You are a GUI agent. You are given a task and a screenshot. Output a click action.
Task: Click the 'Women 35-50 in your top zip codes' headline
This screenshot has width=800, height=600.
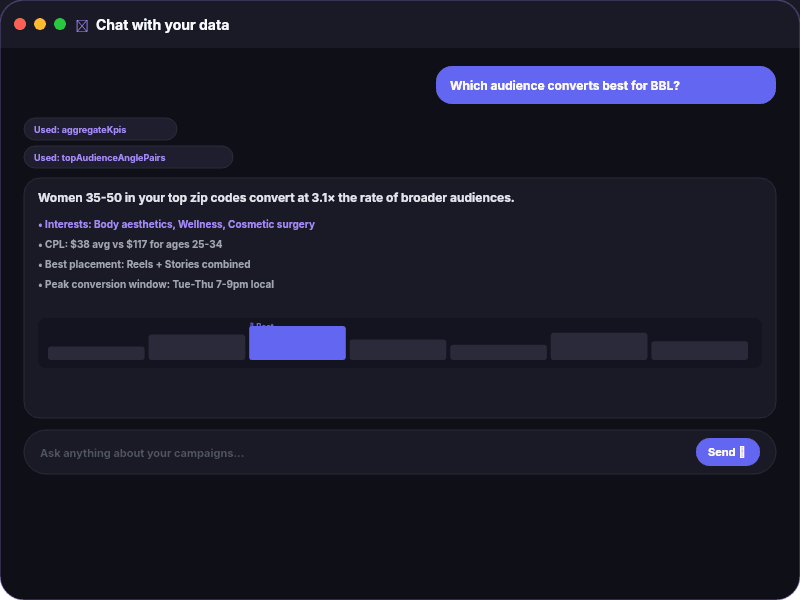pos(276,197)
